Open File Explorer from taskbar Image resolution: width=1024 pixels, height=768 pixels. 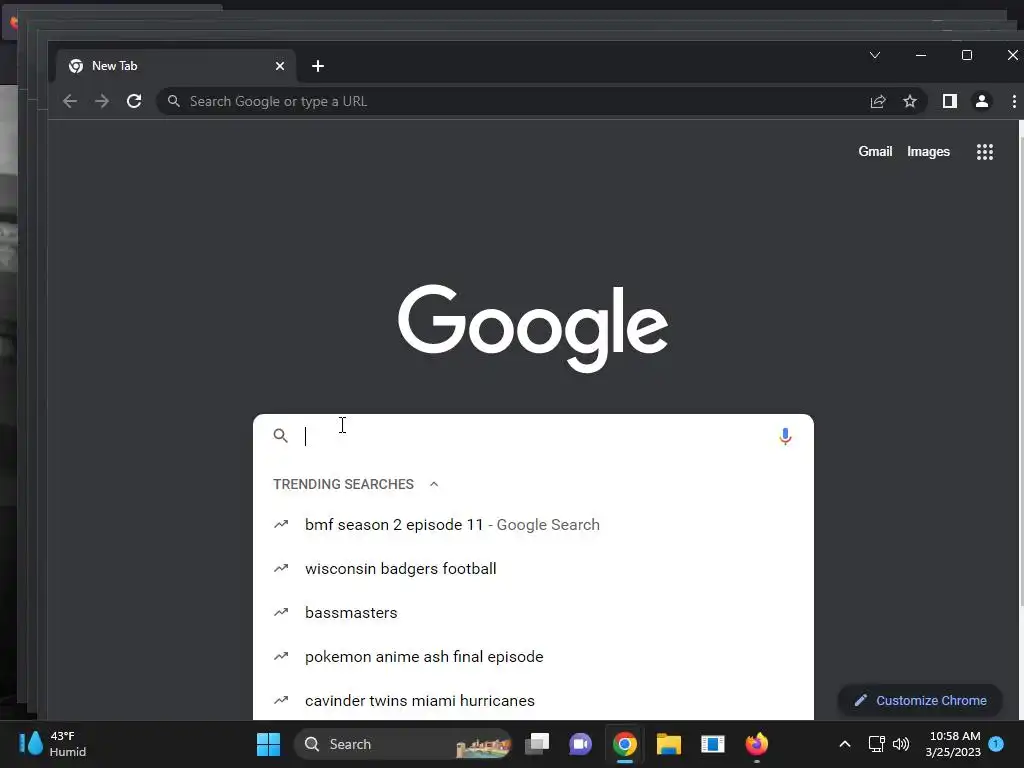point(669,744)
